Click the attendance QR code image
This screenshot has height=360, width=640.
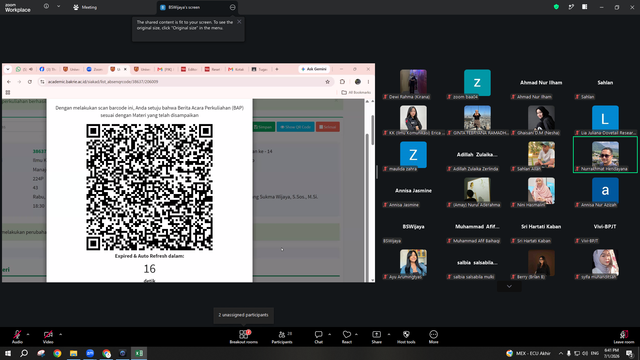click(x=149, y=187)
